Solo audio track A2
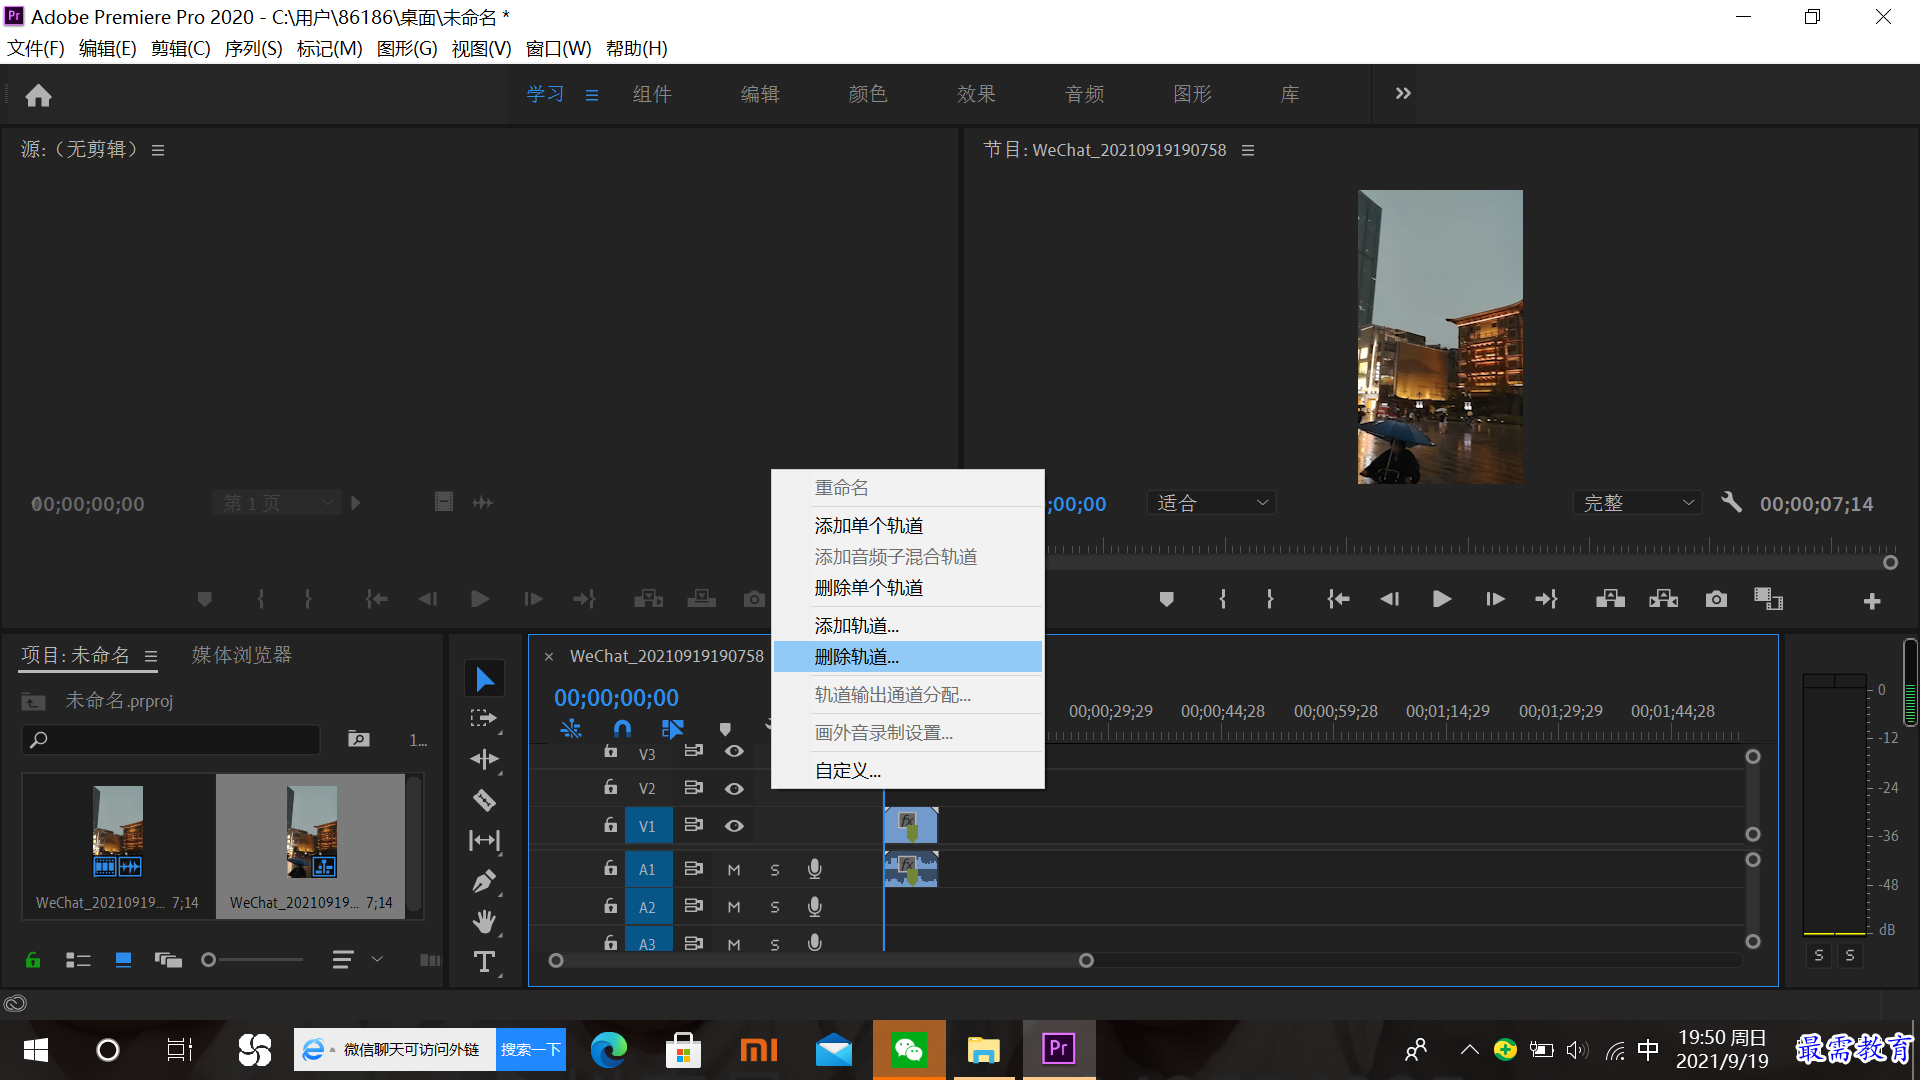 775,907
